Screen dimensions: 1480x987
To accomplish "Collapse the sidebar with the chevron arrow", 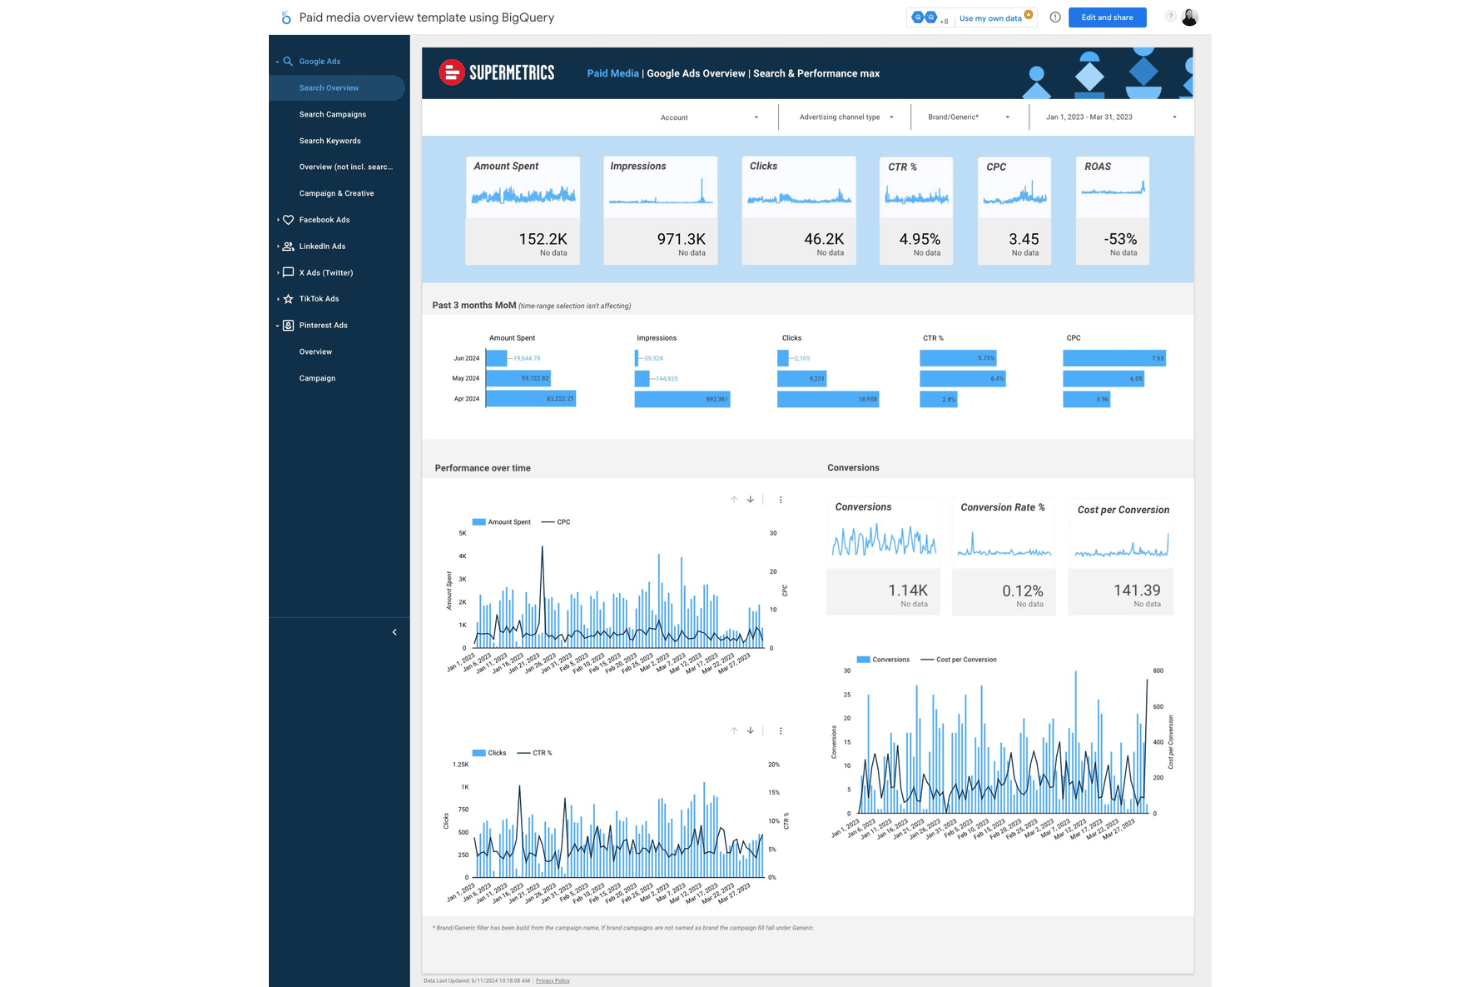I will pos(394,632).
